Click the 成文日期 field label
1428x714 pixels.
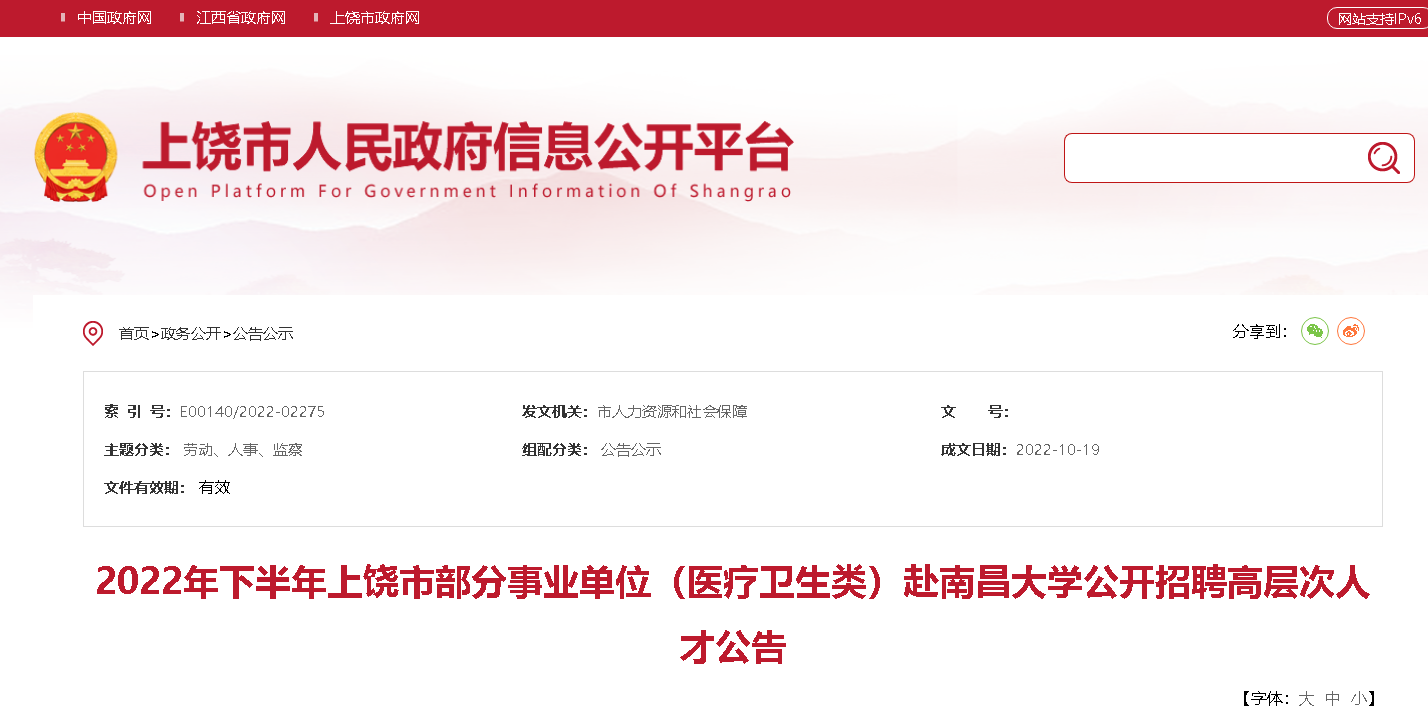click(x=975, y=449)
